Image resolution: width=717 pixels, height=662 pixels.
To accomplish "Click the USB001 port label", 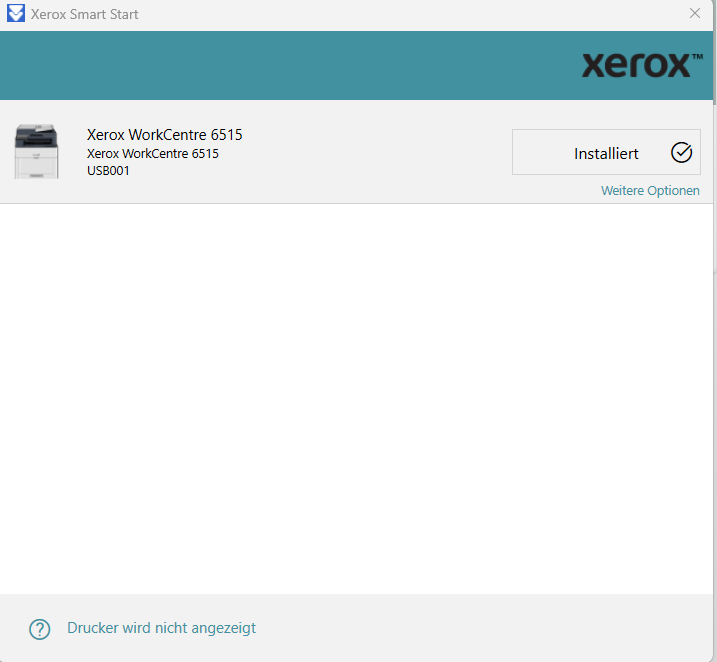I will pyautogui.click(x=108, y=171).
